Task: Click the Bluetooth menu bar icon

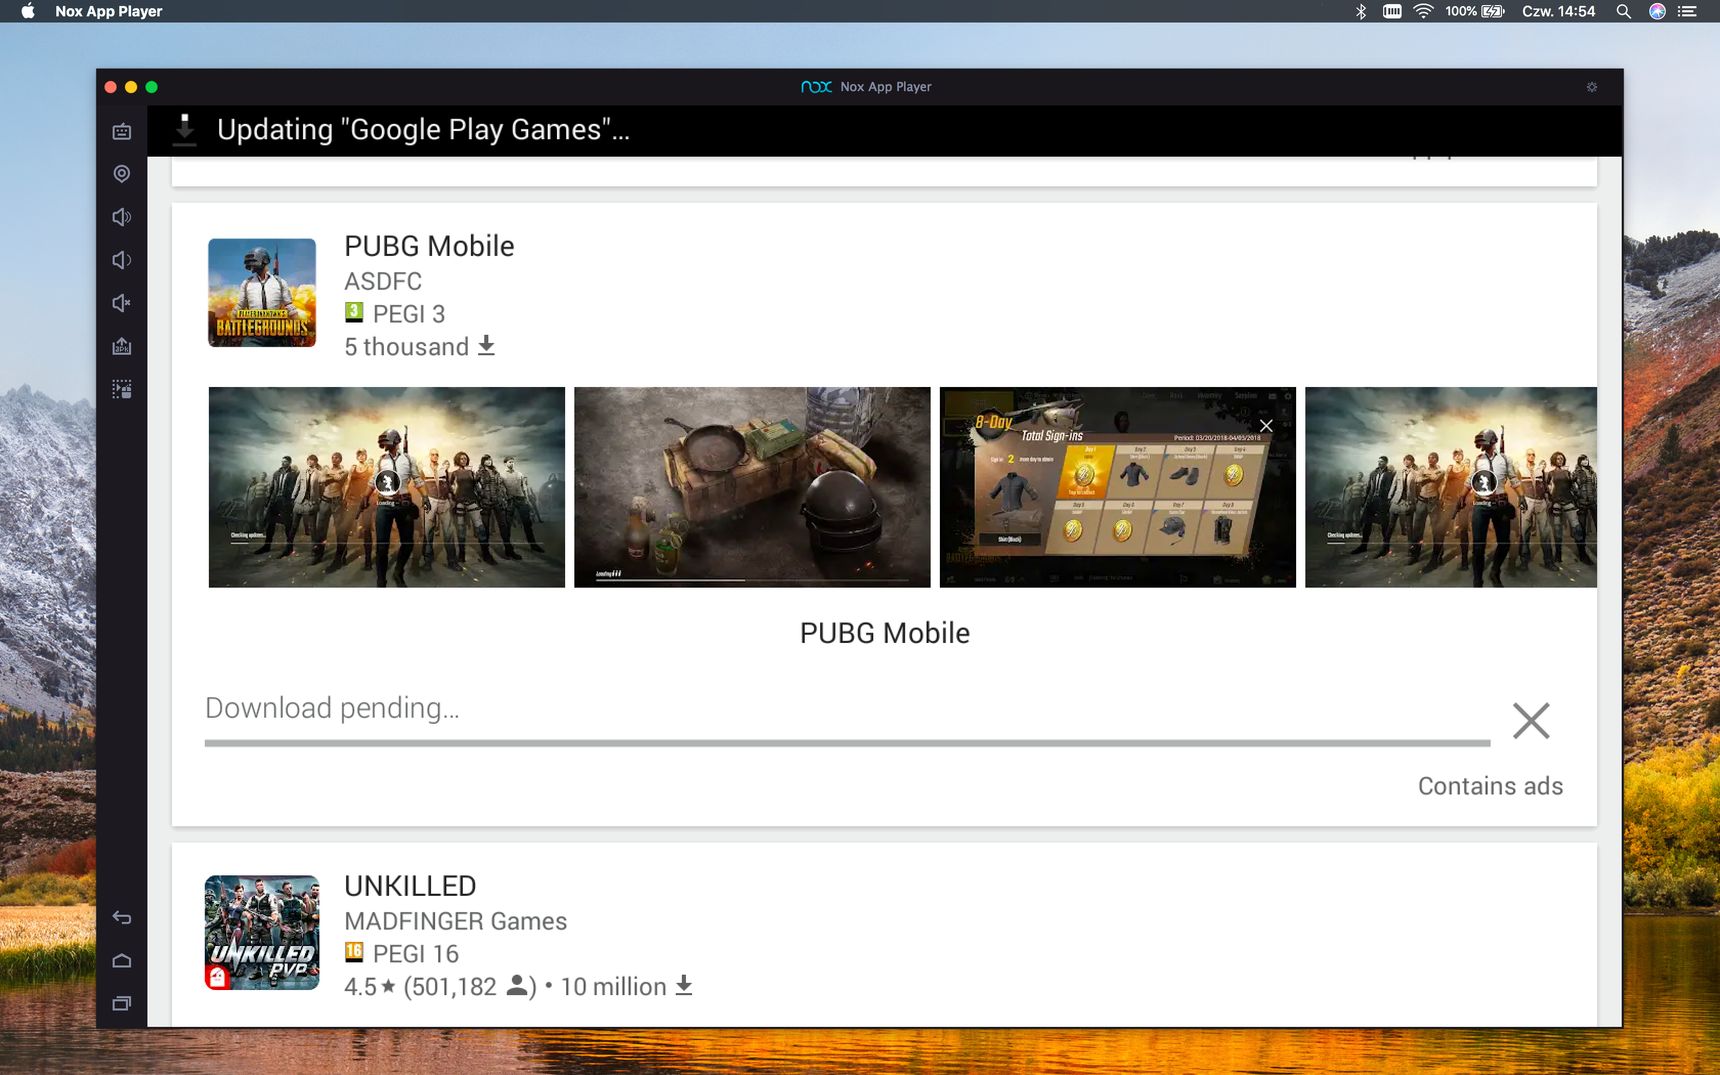Action: (x=1360, y=11)
